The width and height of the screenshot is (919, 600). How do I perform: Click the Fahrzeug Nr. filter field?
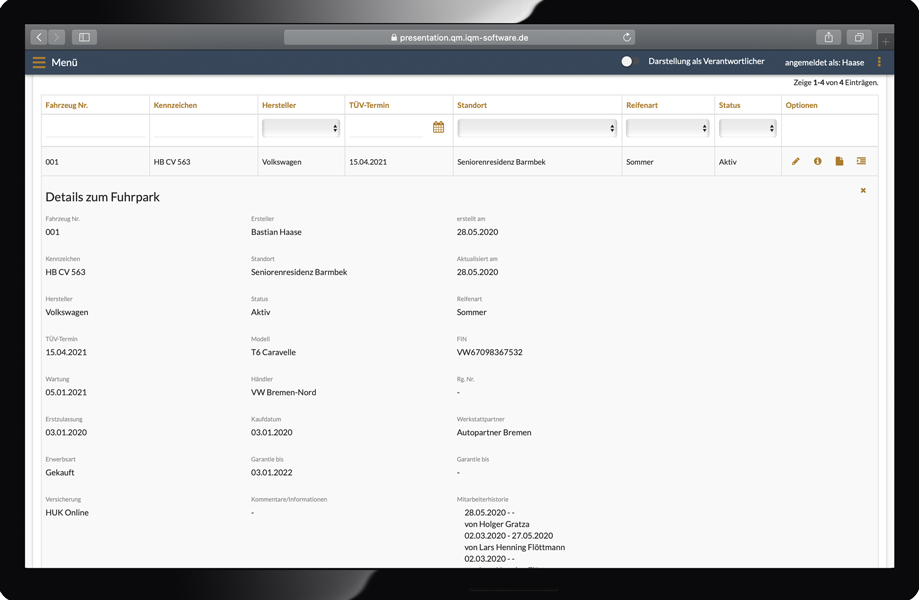pos(95,128)
